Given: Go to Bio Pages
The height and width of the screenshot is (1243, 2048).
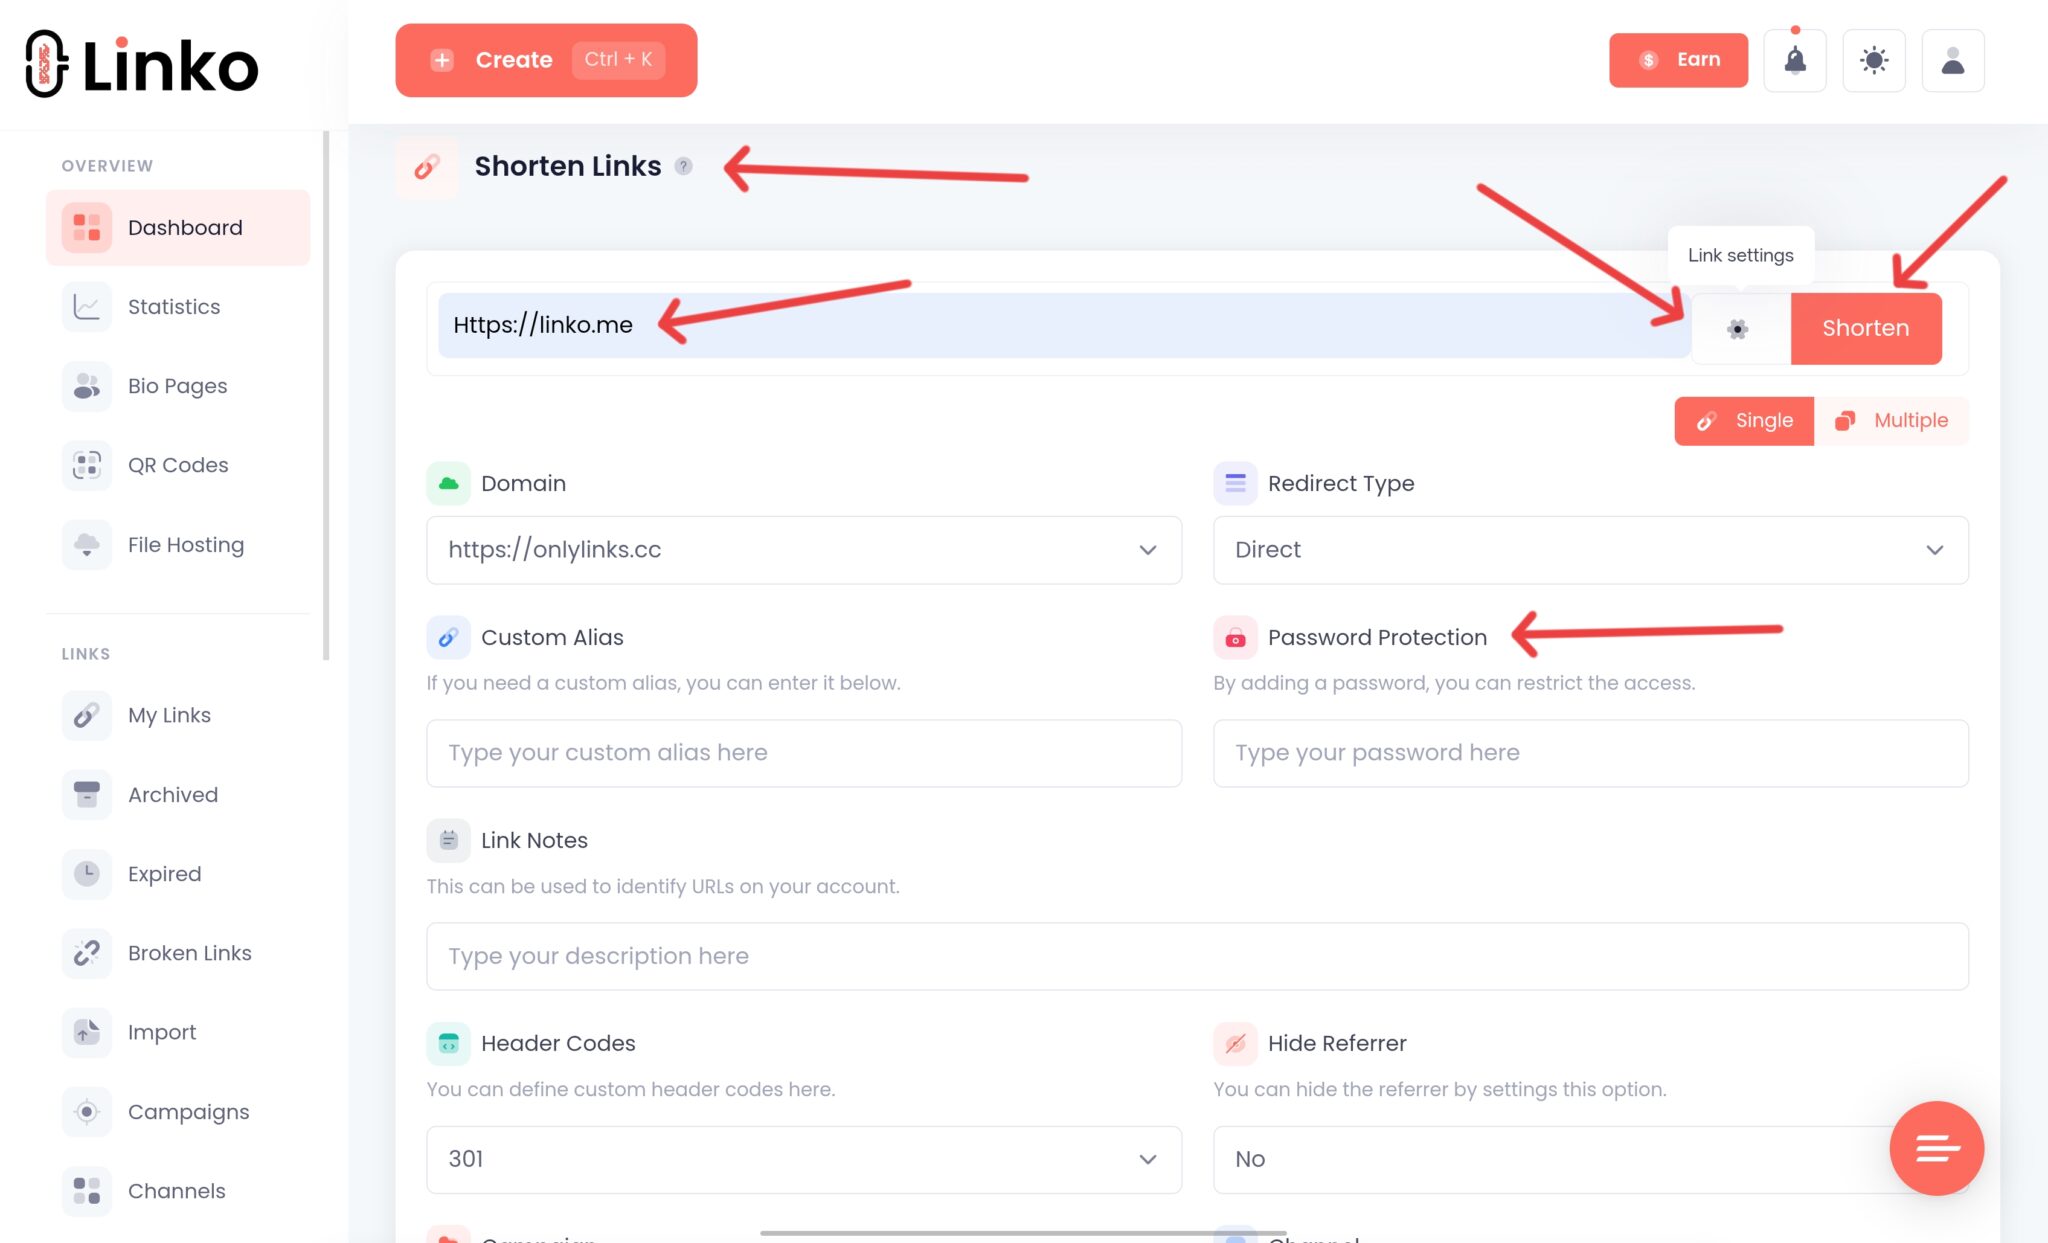Looking at the screenshot, I should coord(178,385).
